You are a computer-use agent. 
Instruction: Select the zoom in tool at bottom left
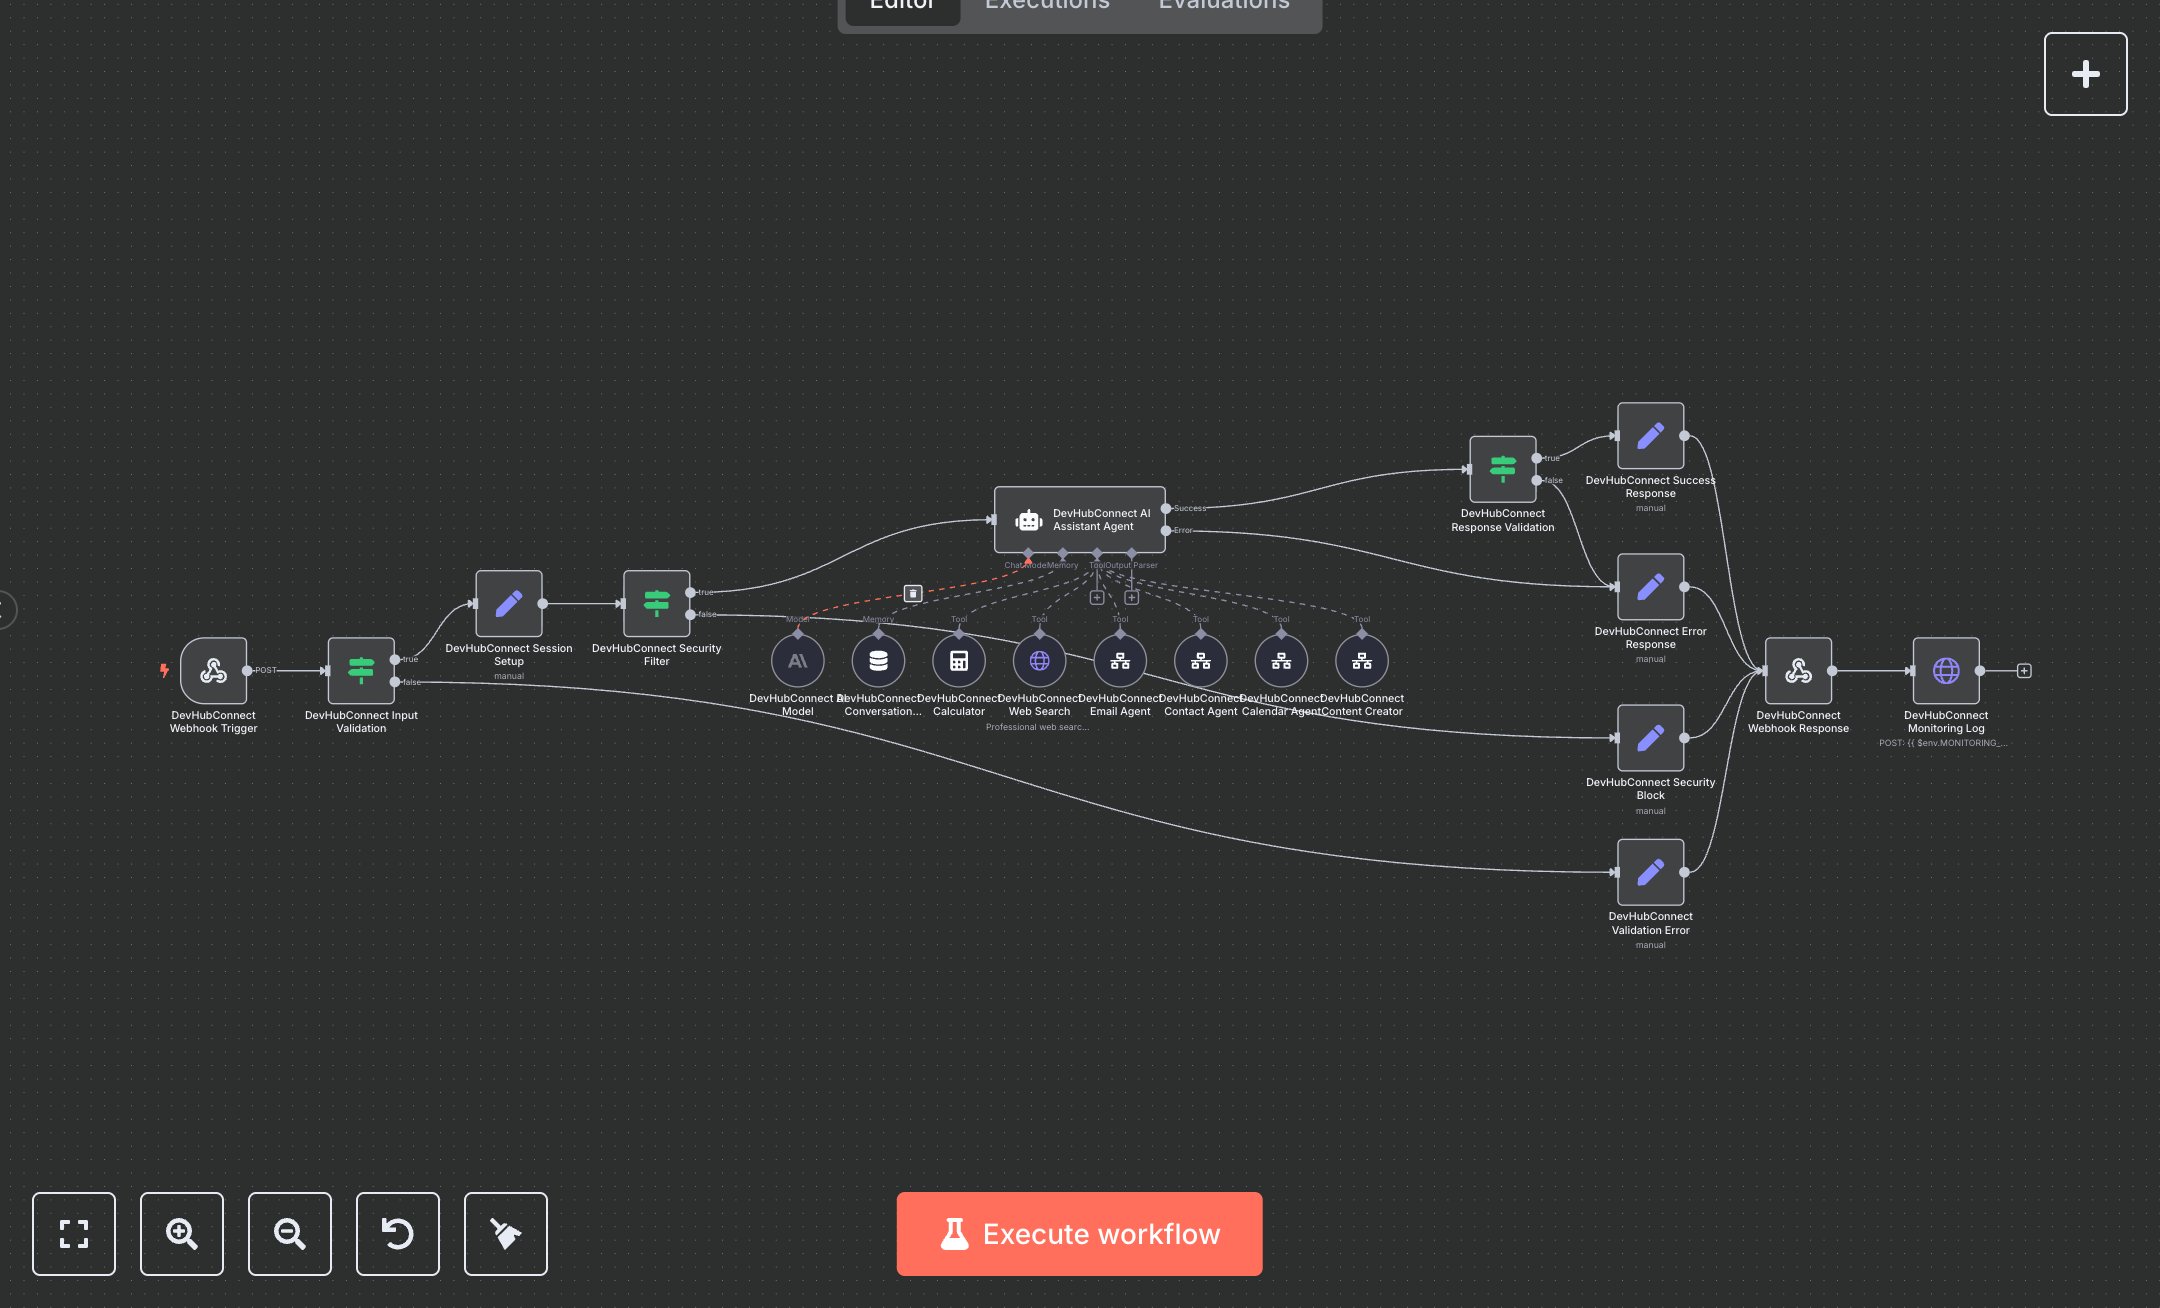pyautogui.click(x=181, y=1234)
